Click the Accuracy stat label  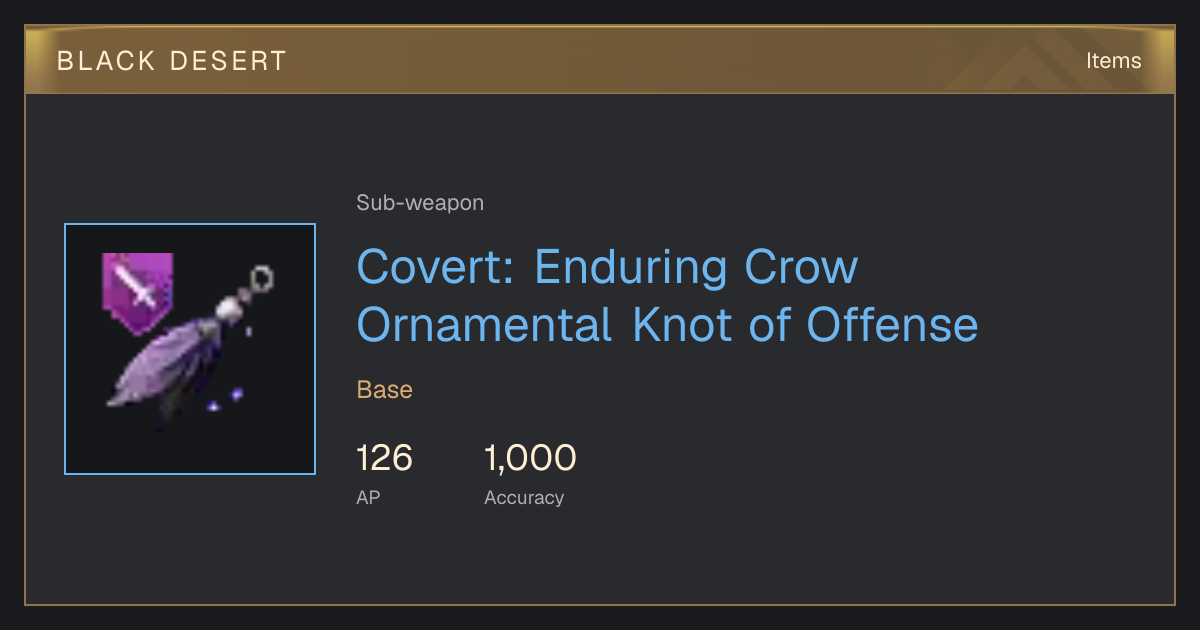524,497
